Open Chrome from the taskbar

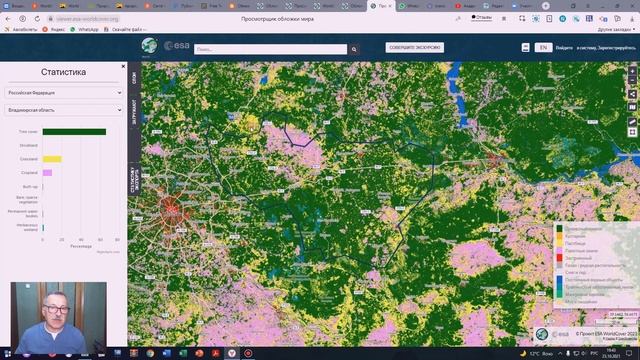coord(150,353)
